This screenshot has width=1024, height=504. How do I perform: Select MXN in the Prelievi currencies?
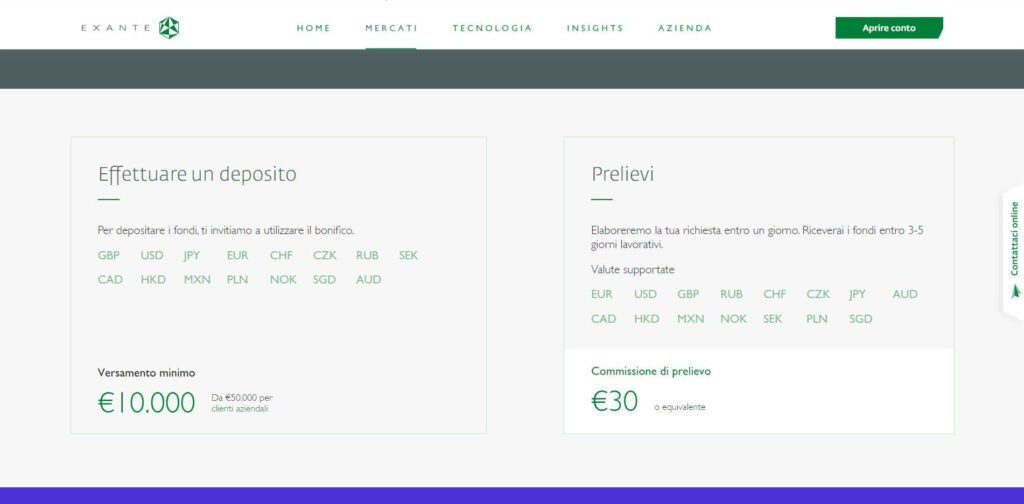[690, 319]
